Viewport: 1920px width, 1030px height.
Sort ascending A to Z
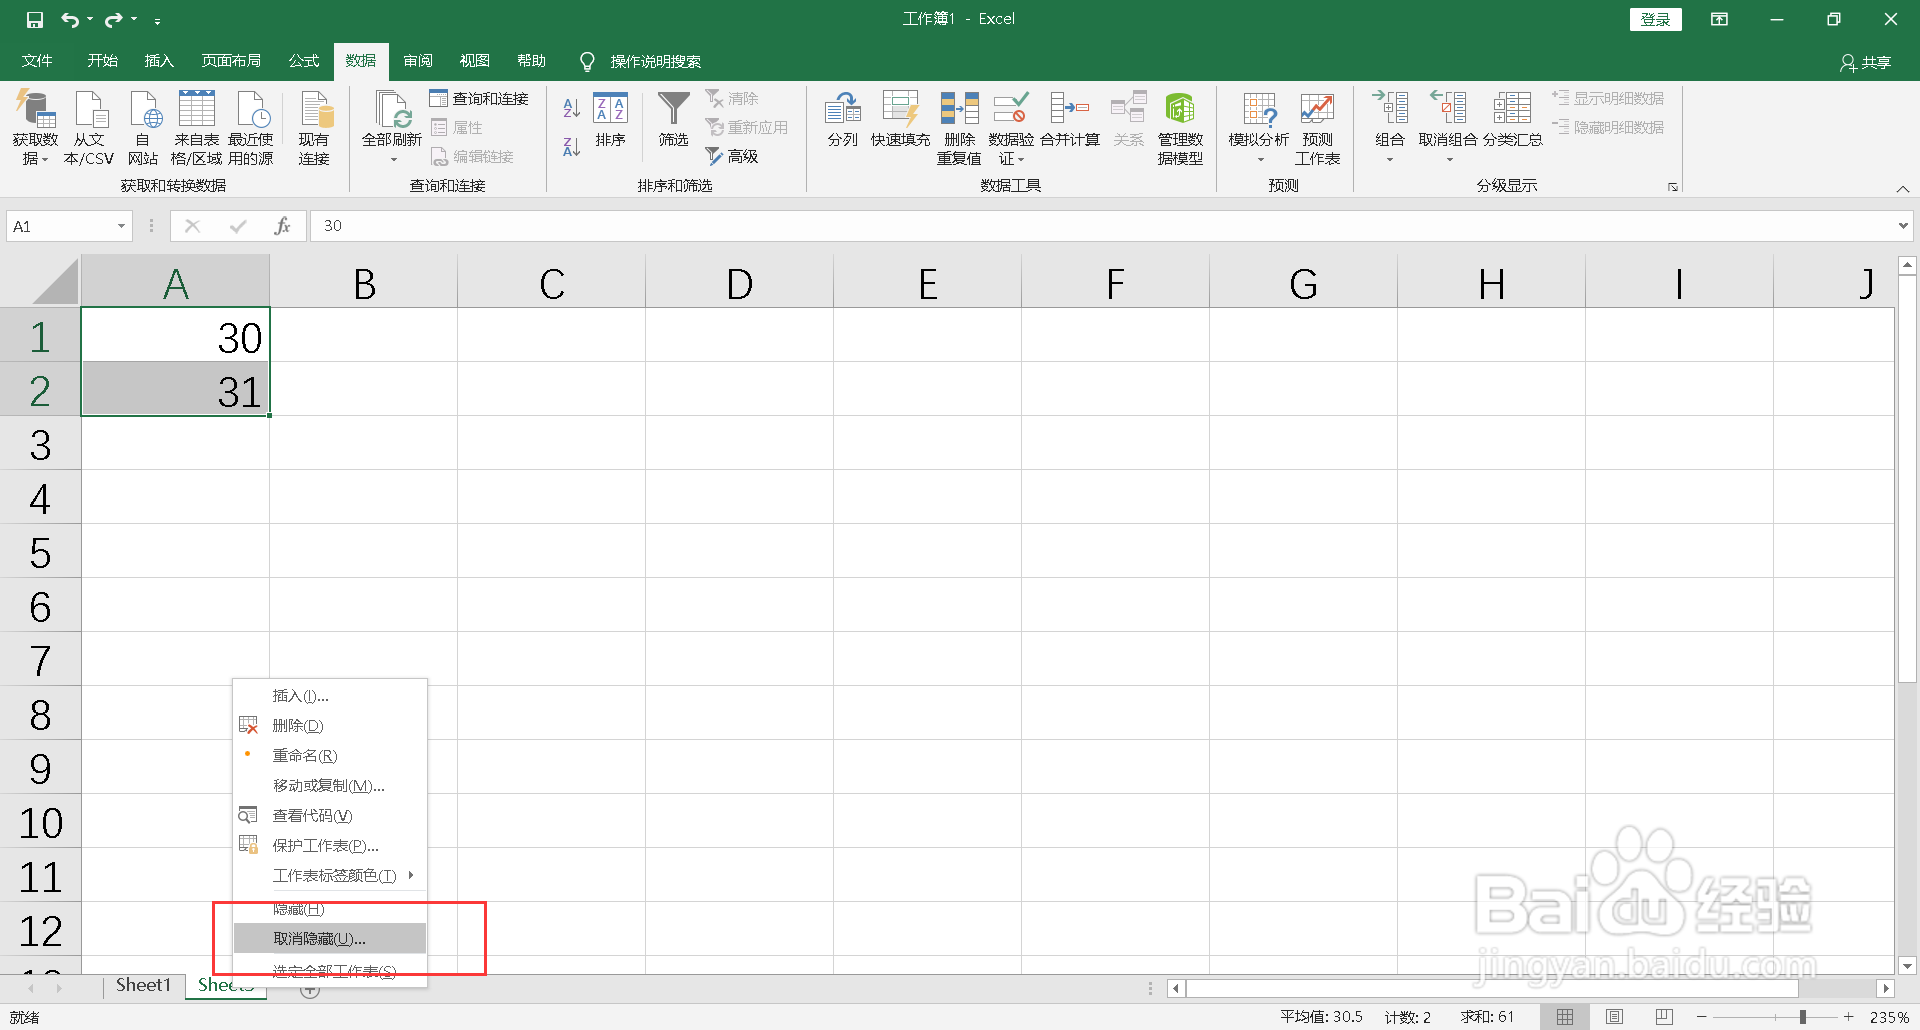(571, 107)
